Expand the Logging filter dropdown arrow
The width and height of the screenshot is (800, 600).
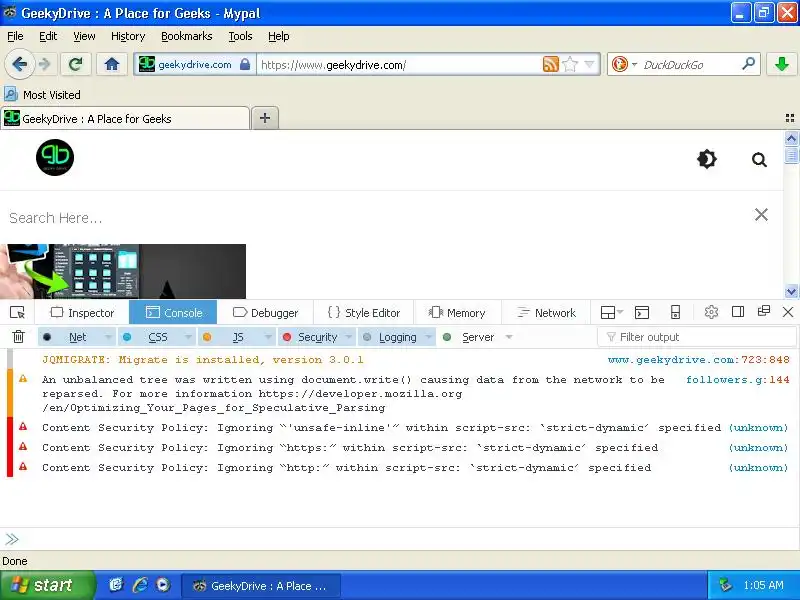point(429,337)
